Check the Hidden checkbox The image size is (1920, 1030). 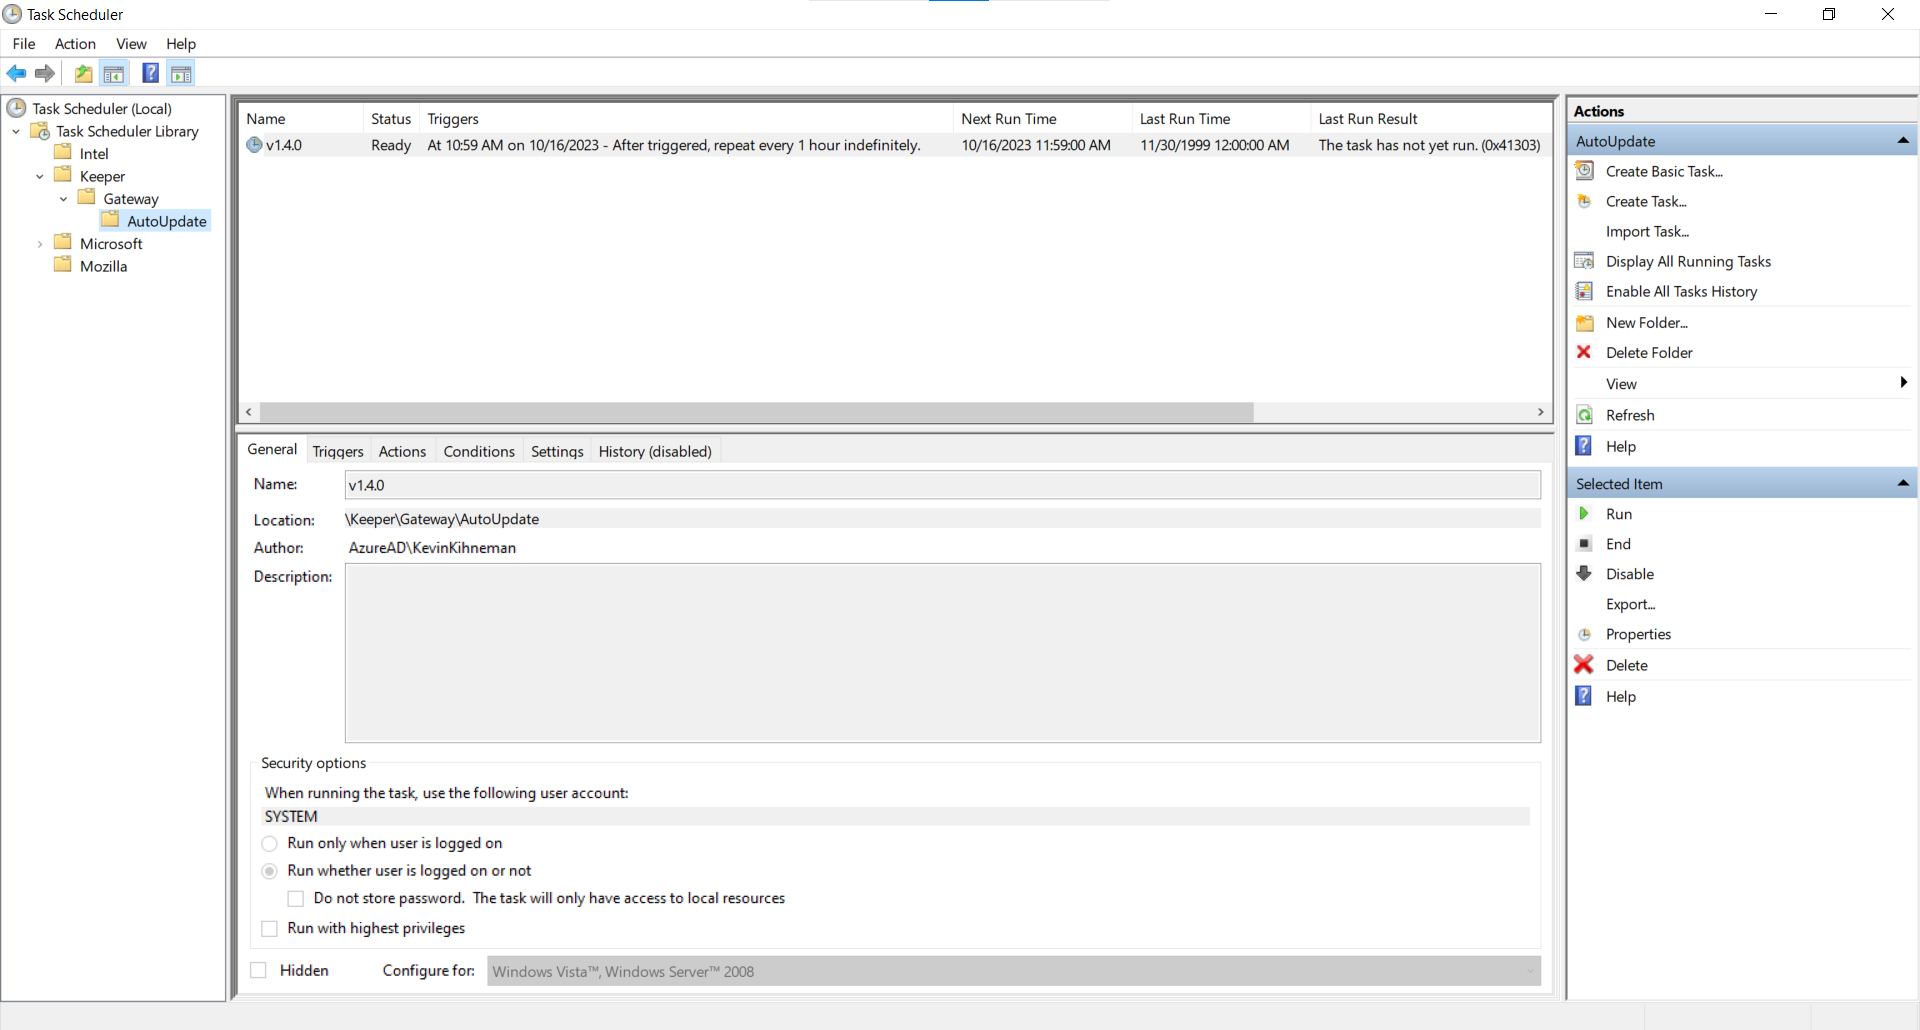click(259, 970)
